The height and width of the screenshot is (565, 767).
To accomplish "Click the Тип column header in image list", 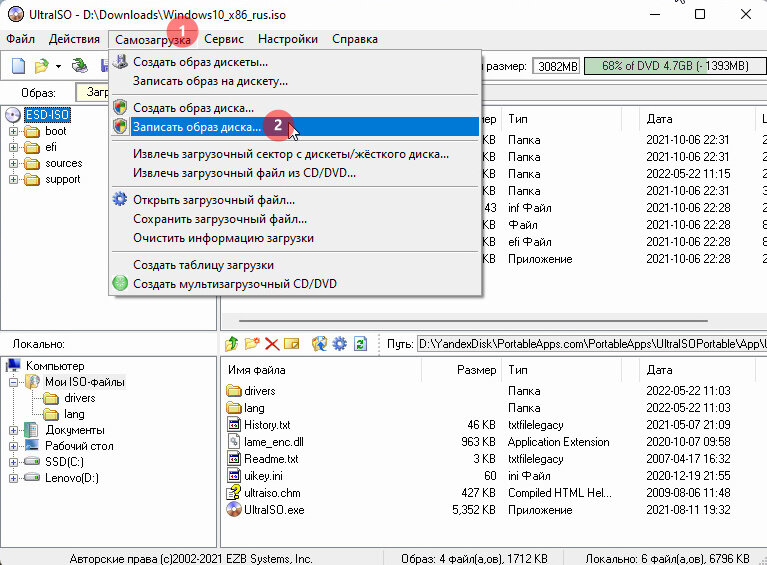I will (x=562, y=119).
